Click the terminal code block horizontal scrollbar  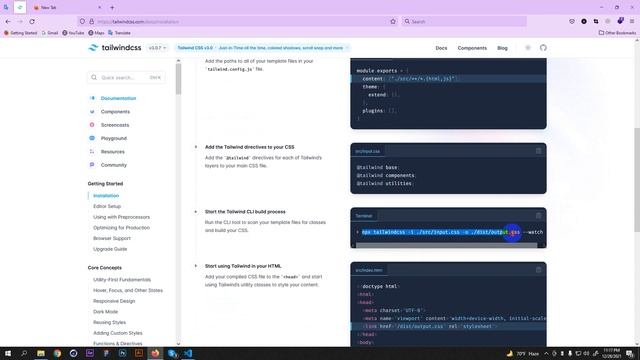(x=447, y=245)
